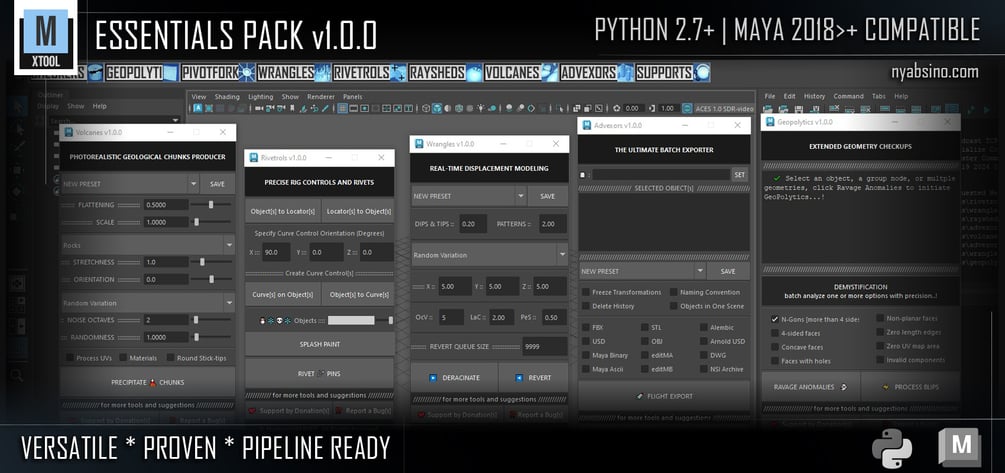Enable Process UVs checkbox in Volcanes
Viewport: 1005px width, 473px height.
tap(69, 358)
